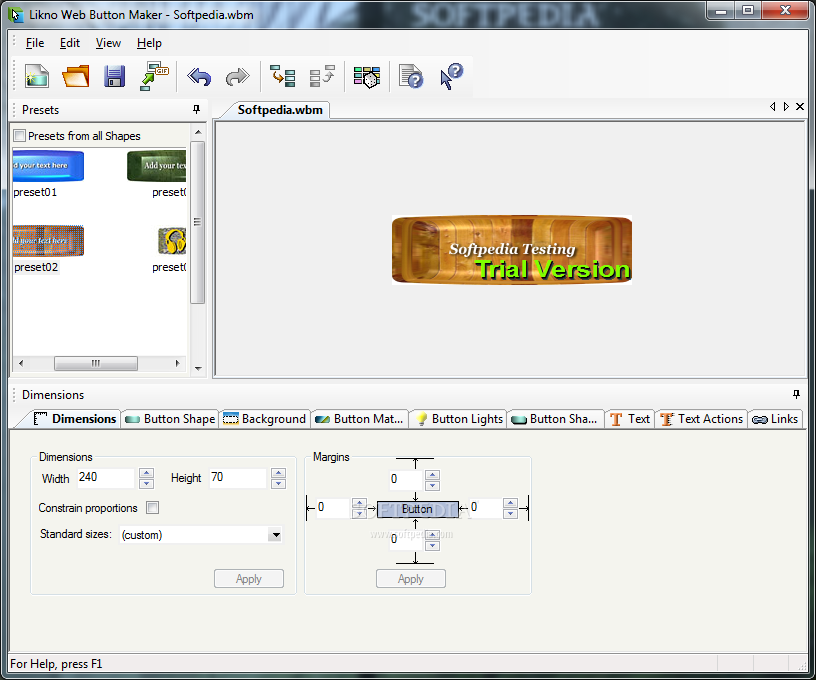Click the Width input field
The height and width of the screenshot is (680, 816).
tap(106, 478)
